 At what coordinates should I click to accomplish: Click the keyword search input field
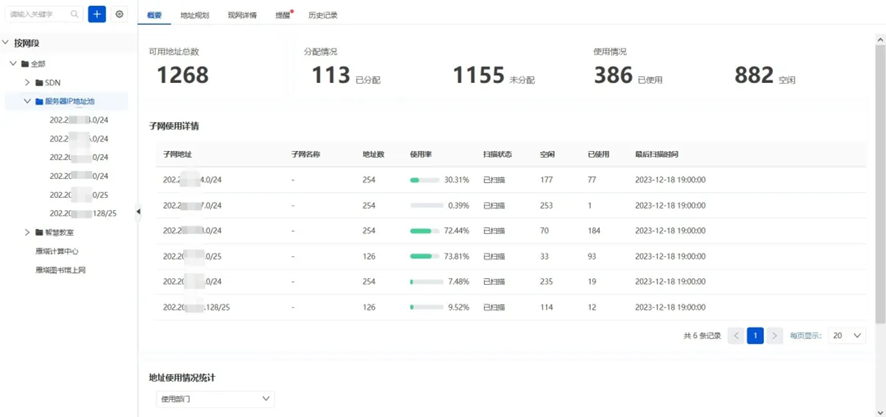[38, 14]
